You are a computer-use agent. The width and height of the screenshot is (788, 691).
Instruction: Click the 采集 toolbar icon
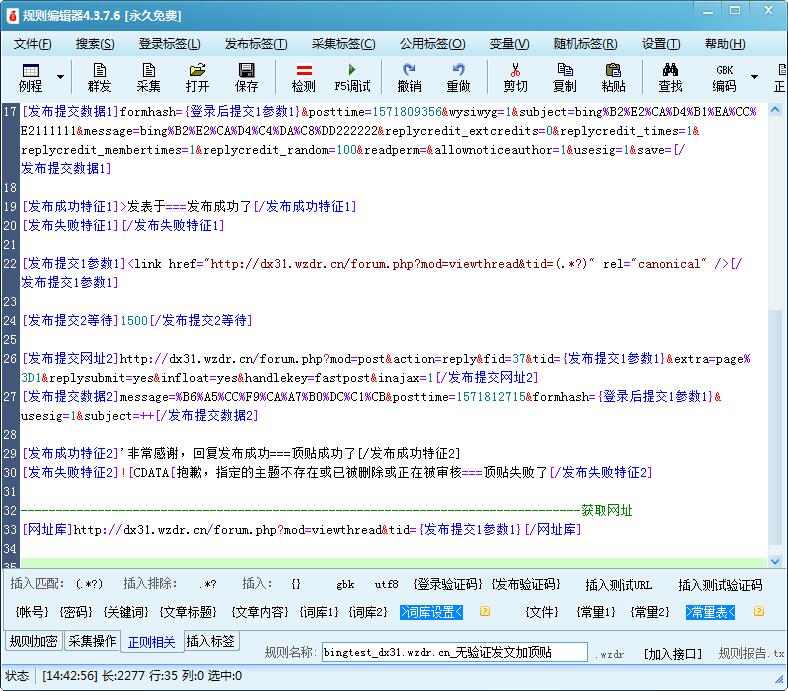pyautogui.click(x=148, y=77)
